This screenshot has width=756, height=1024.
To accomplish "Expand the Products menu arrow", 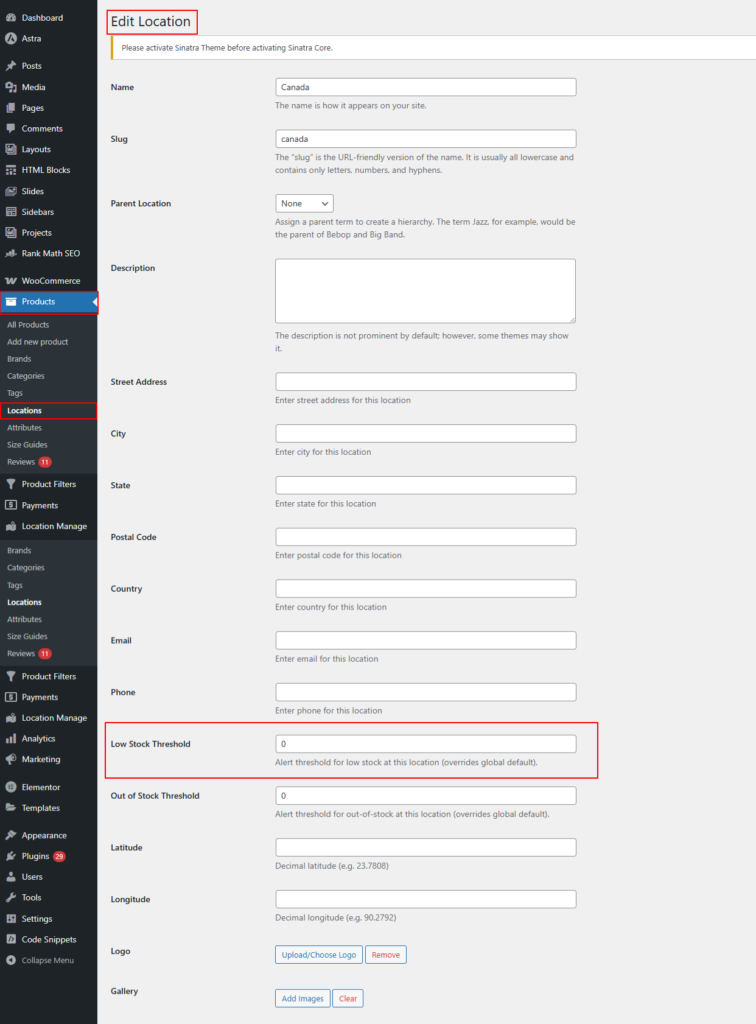I will 94,302.
